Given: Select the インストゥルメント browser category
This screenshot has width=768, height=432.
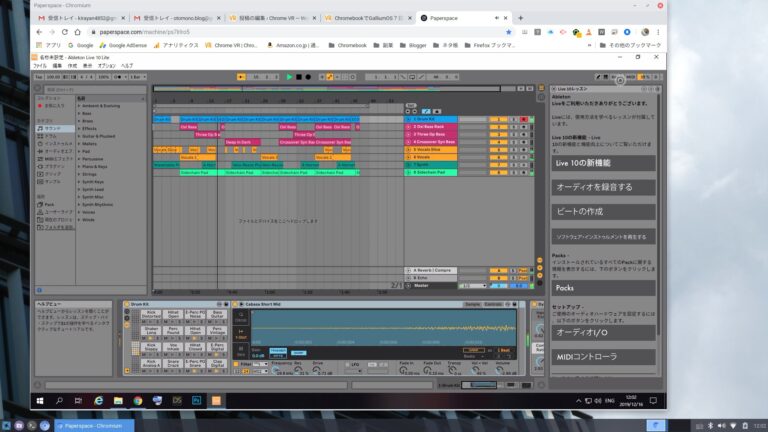Looking at the screenshot, I should tap(55, 144).
